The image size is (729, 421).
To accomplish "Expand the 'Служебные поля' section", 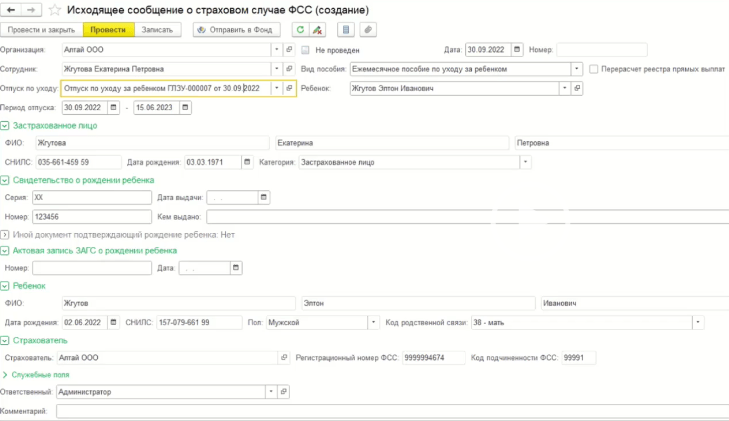I will [x=6, y=374].
